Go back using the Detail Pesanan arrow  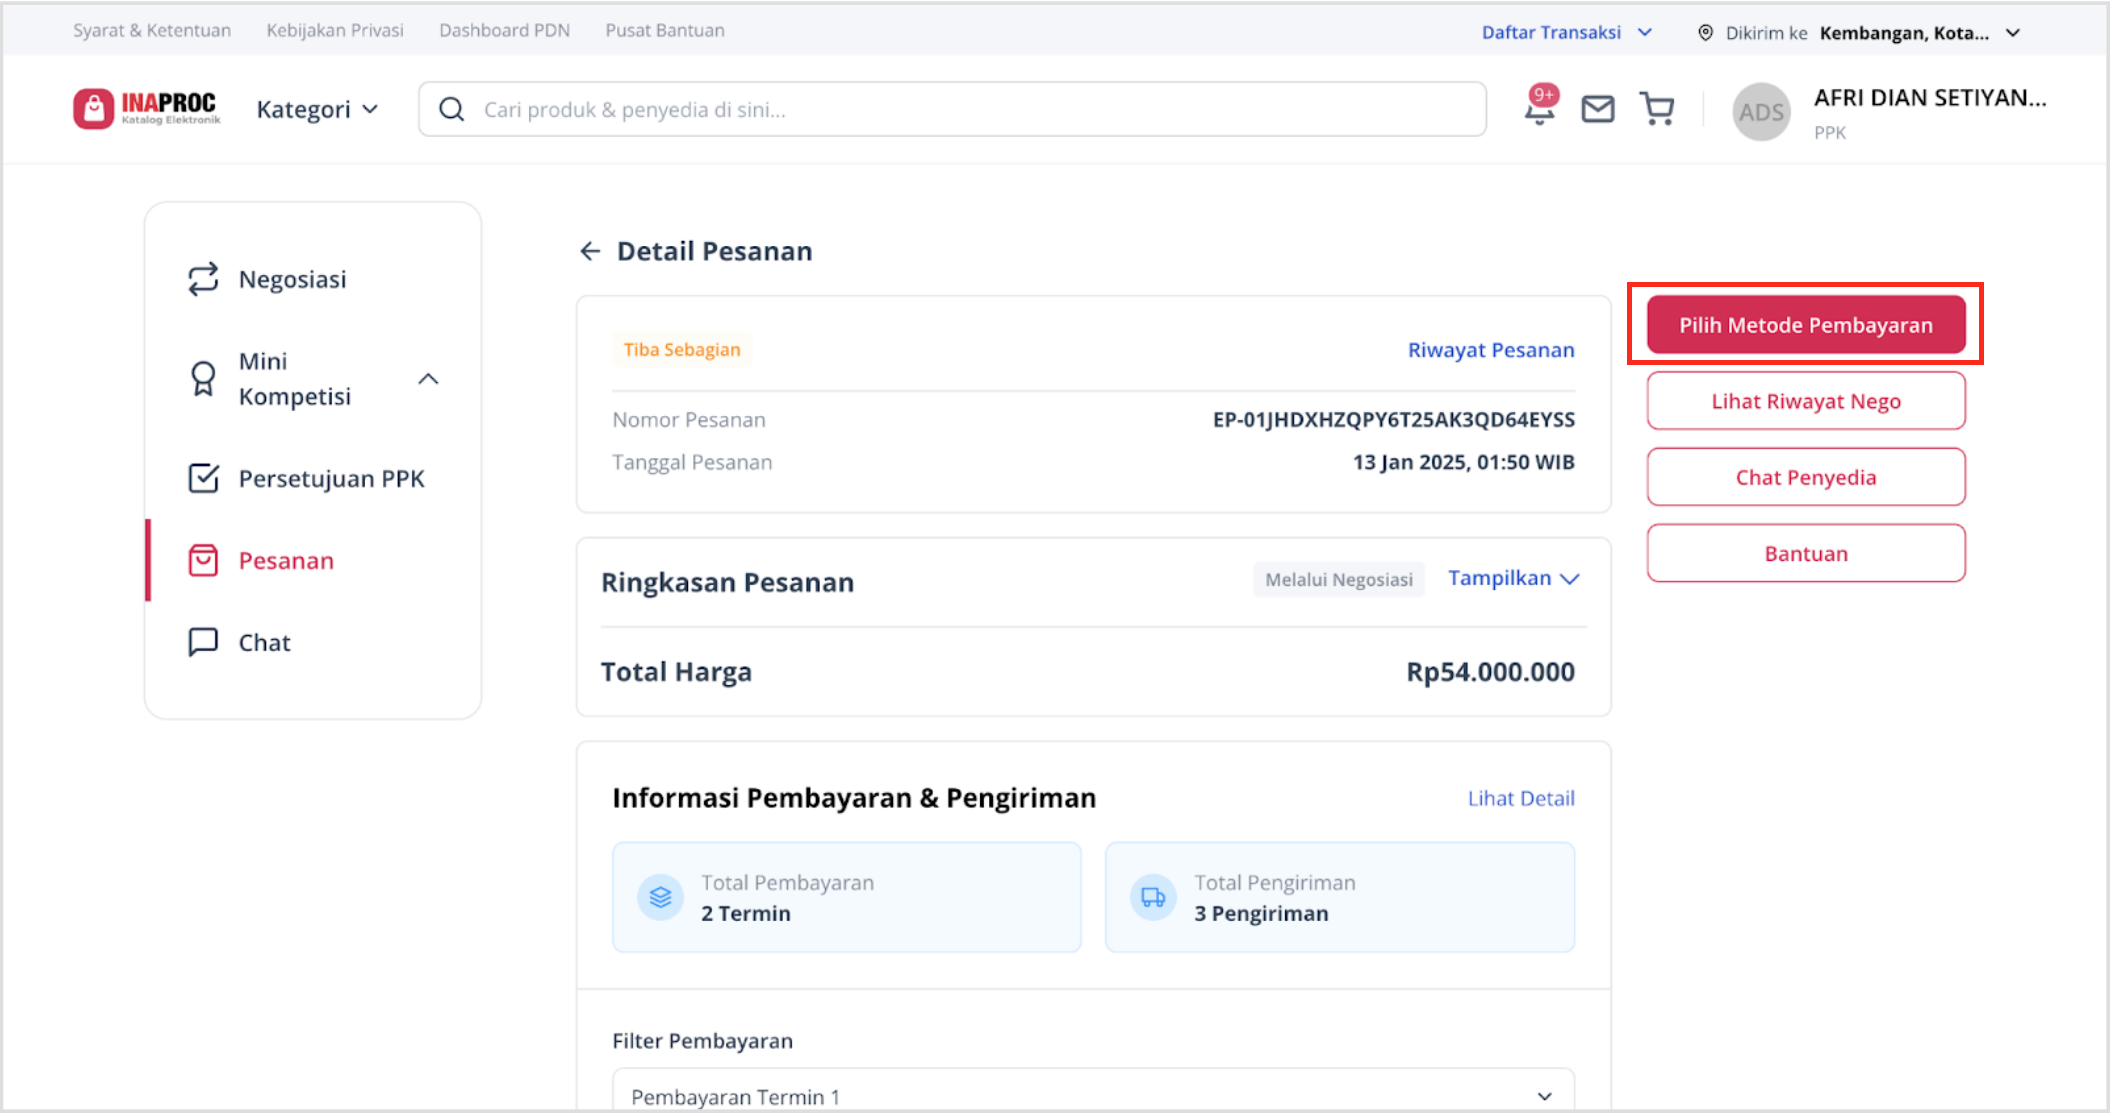(x=590, y=251)
